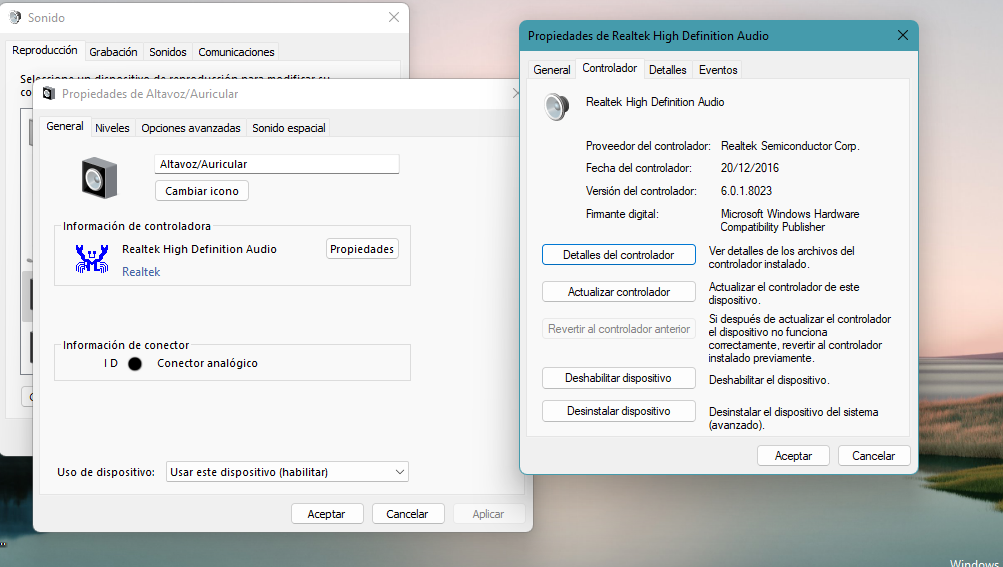Open the Realtek link
The height and width of the screenshot is (567, 1003).
click(x=141, y=272)
